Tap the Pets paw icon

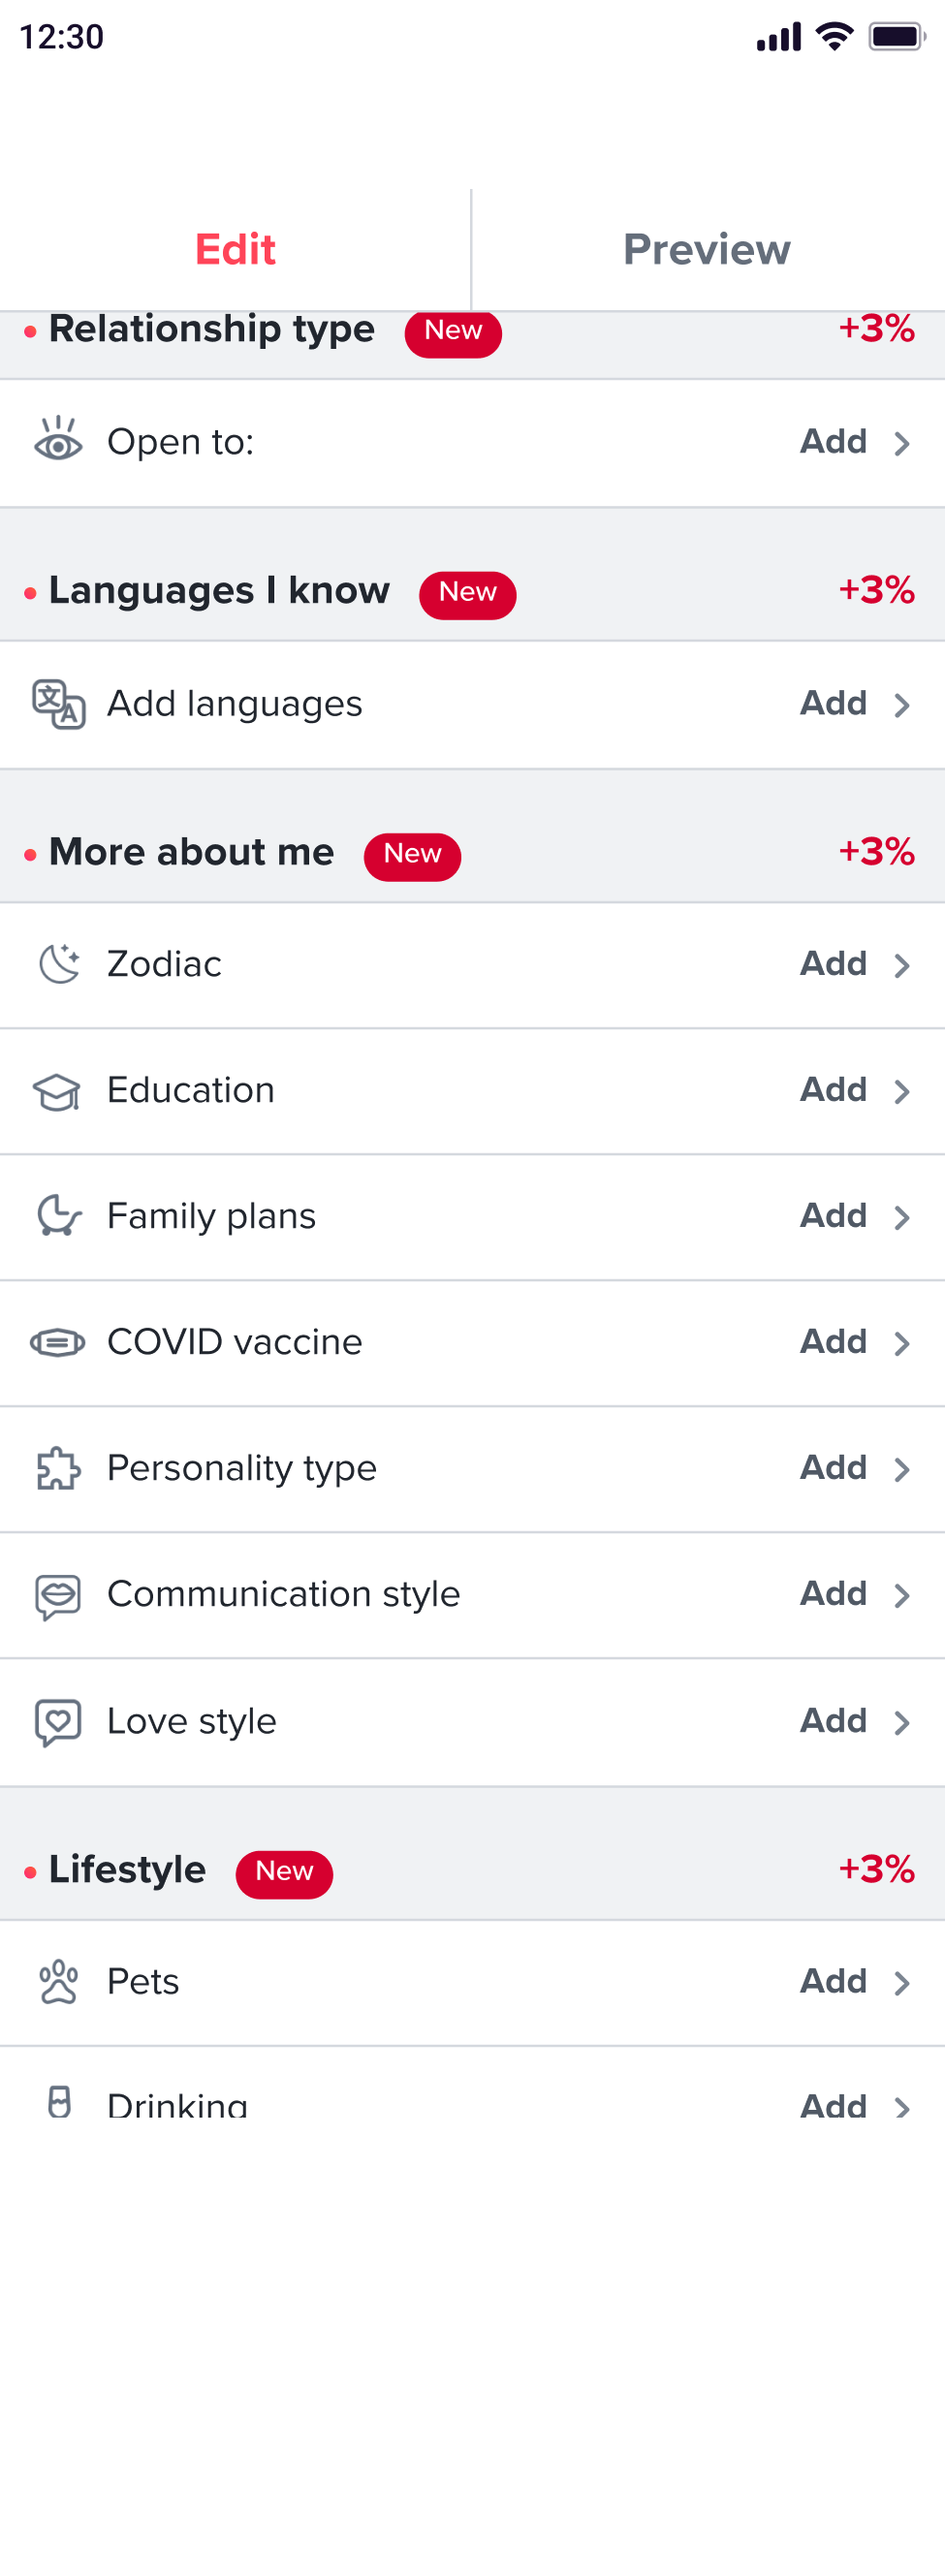click(x=58, y=1982)
